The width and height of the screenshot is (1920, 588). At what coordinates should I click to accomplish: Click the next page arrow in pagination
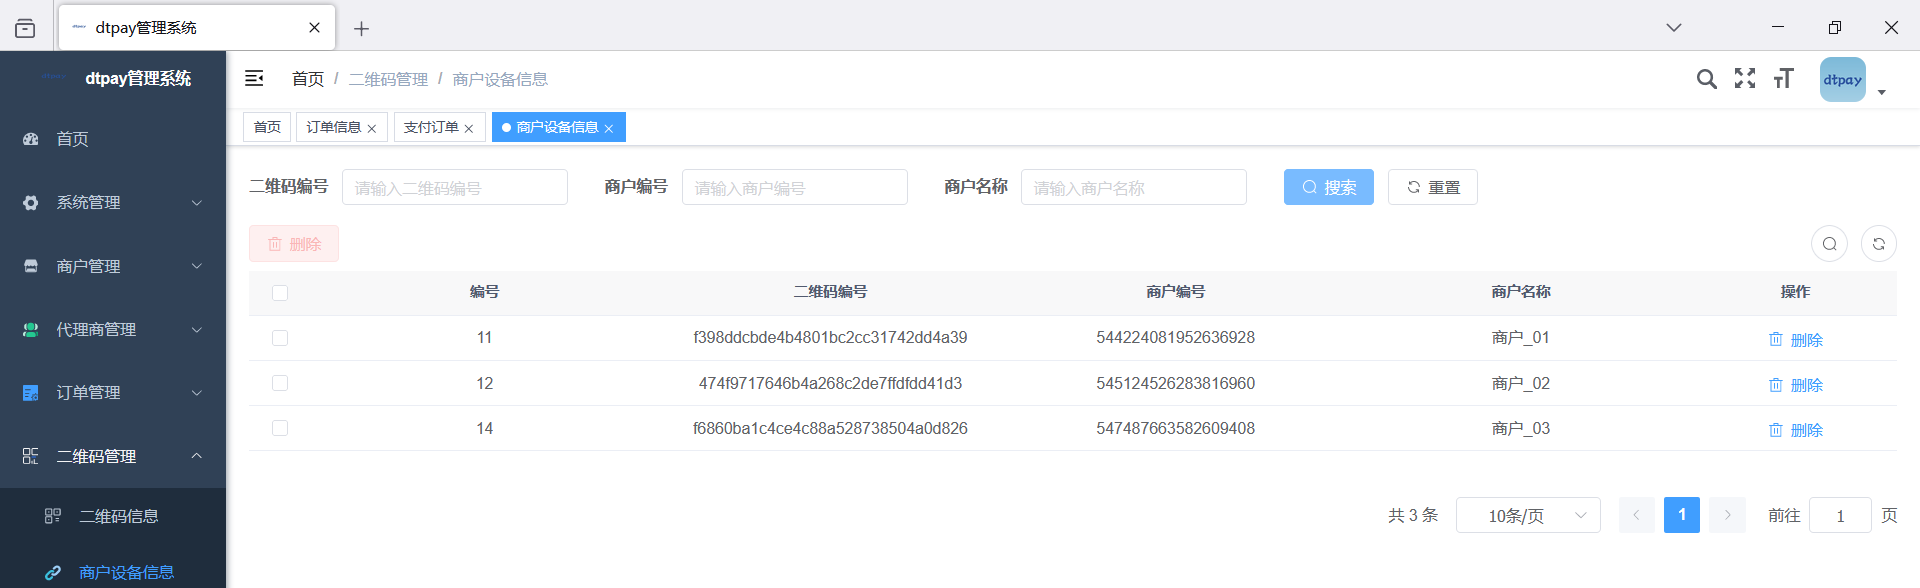click(1727, 515)
